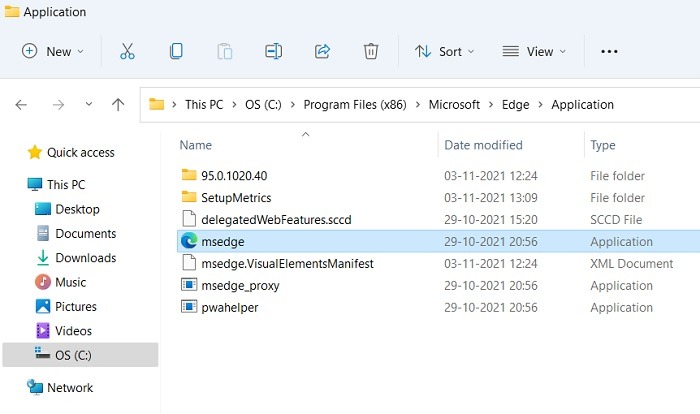Open the New item dropdown

point(53,51)
